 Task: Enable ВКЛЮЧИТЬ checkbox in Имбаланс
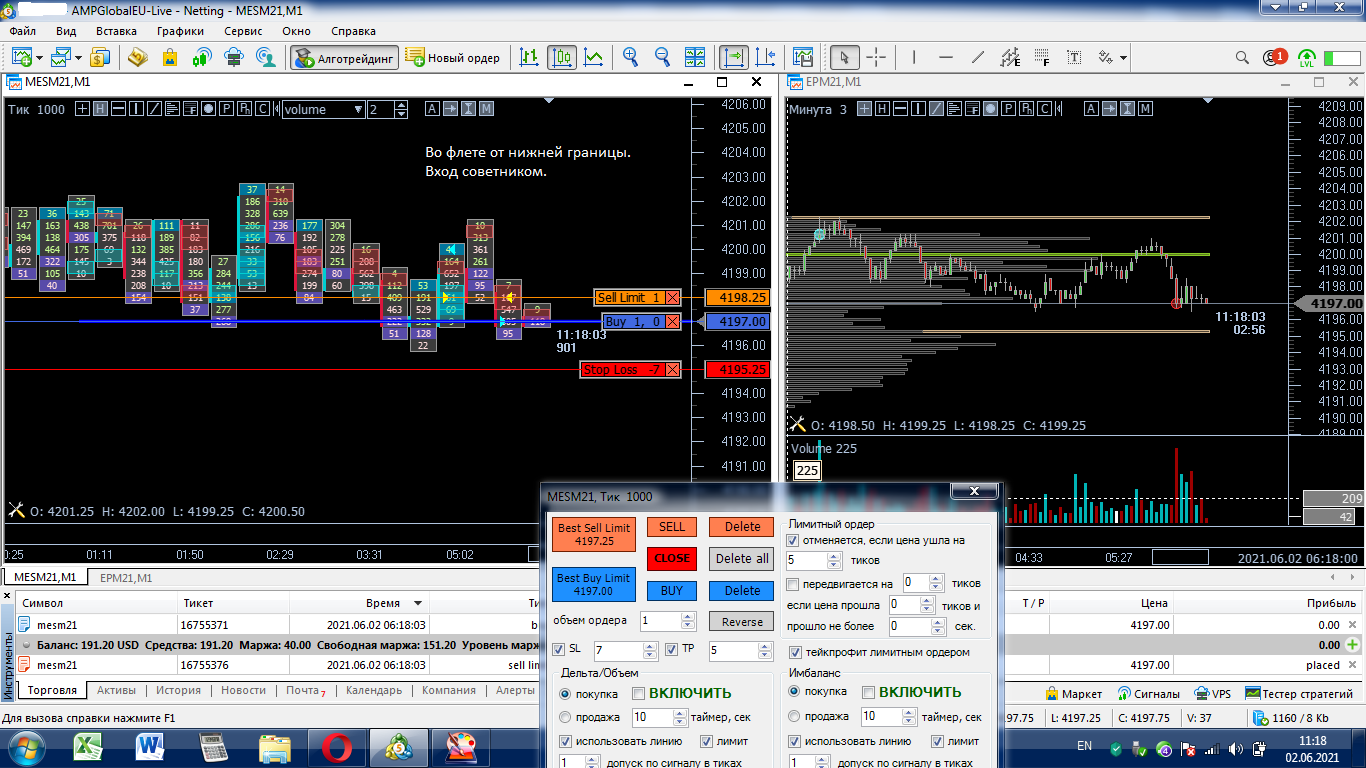tap(868, 692)
